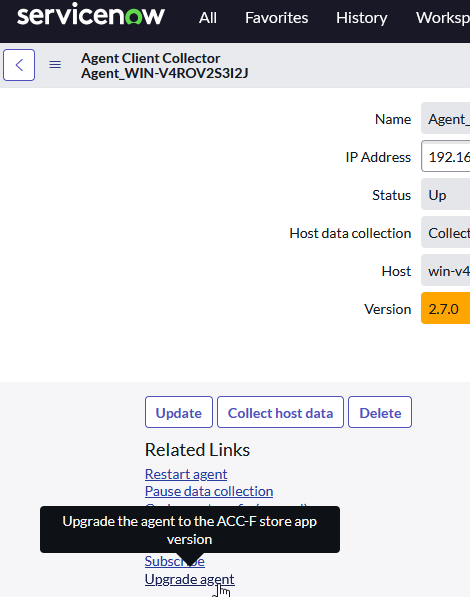Viewport: 470px width, 597px height.
Task: Click the Agent_WIN-V4ROV2S3I2J record title
Action: coord(165,73)
